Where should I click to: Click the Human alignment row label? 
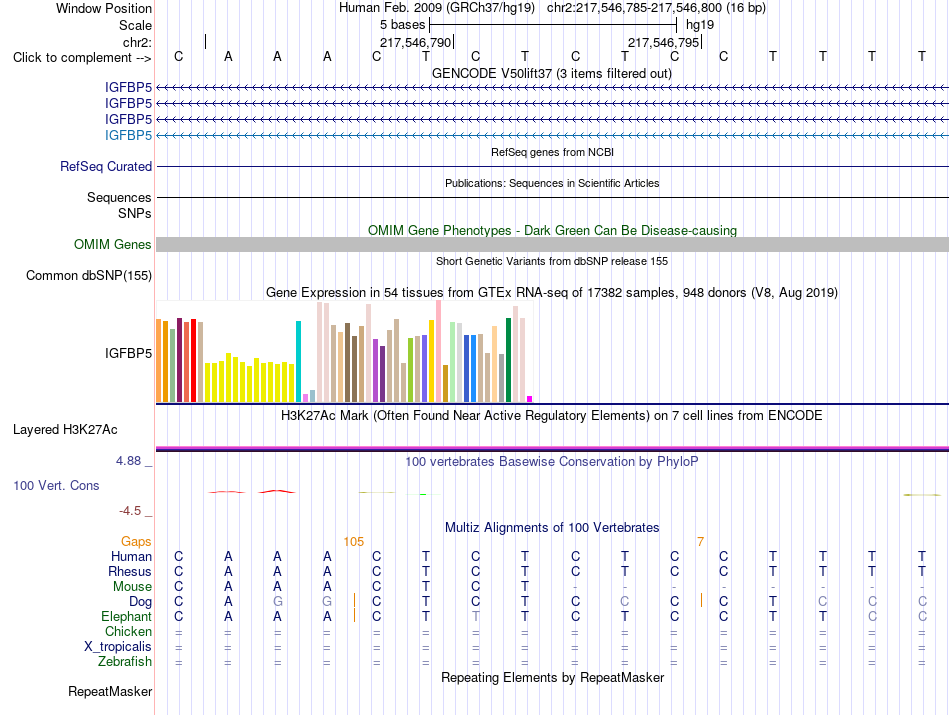click(x=131, y=556)
